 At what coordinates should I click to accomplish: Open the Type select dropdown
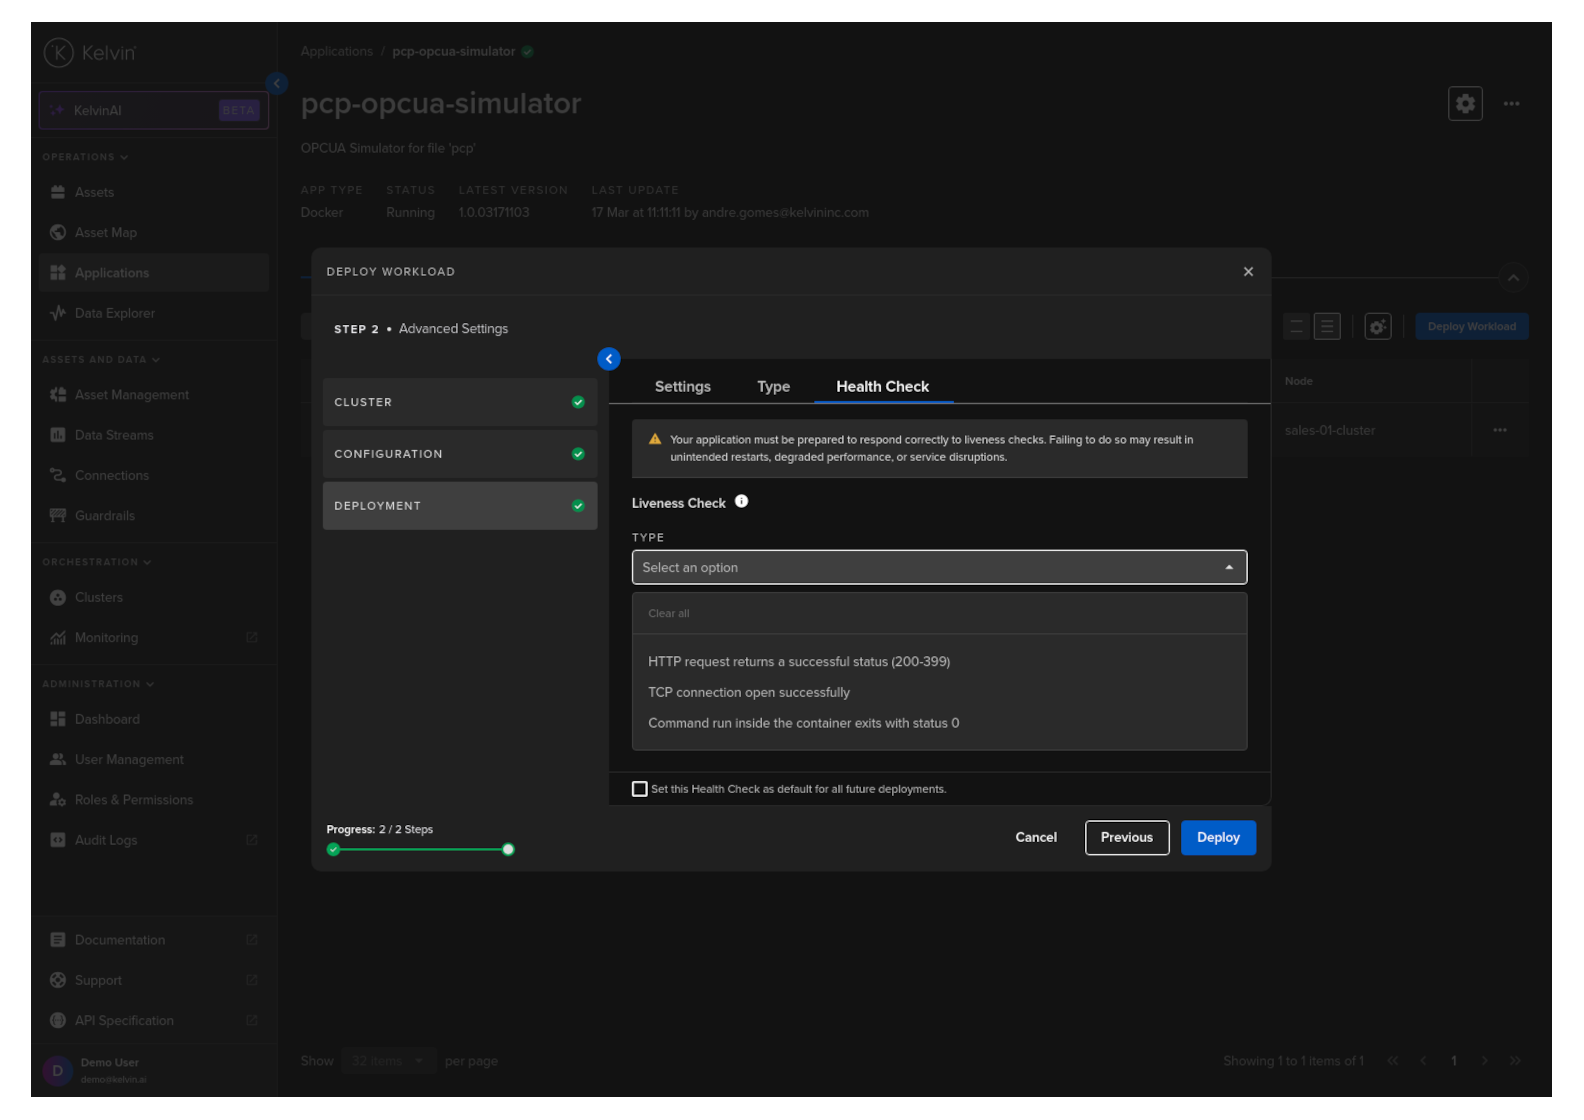938,568
